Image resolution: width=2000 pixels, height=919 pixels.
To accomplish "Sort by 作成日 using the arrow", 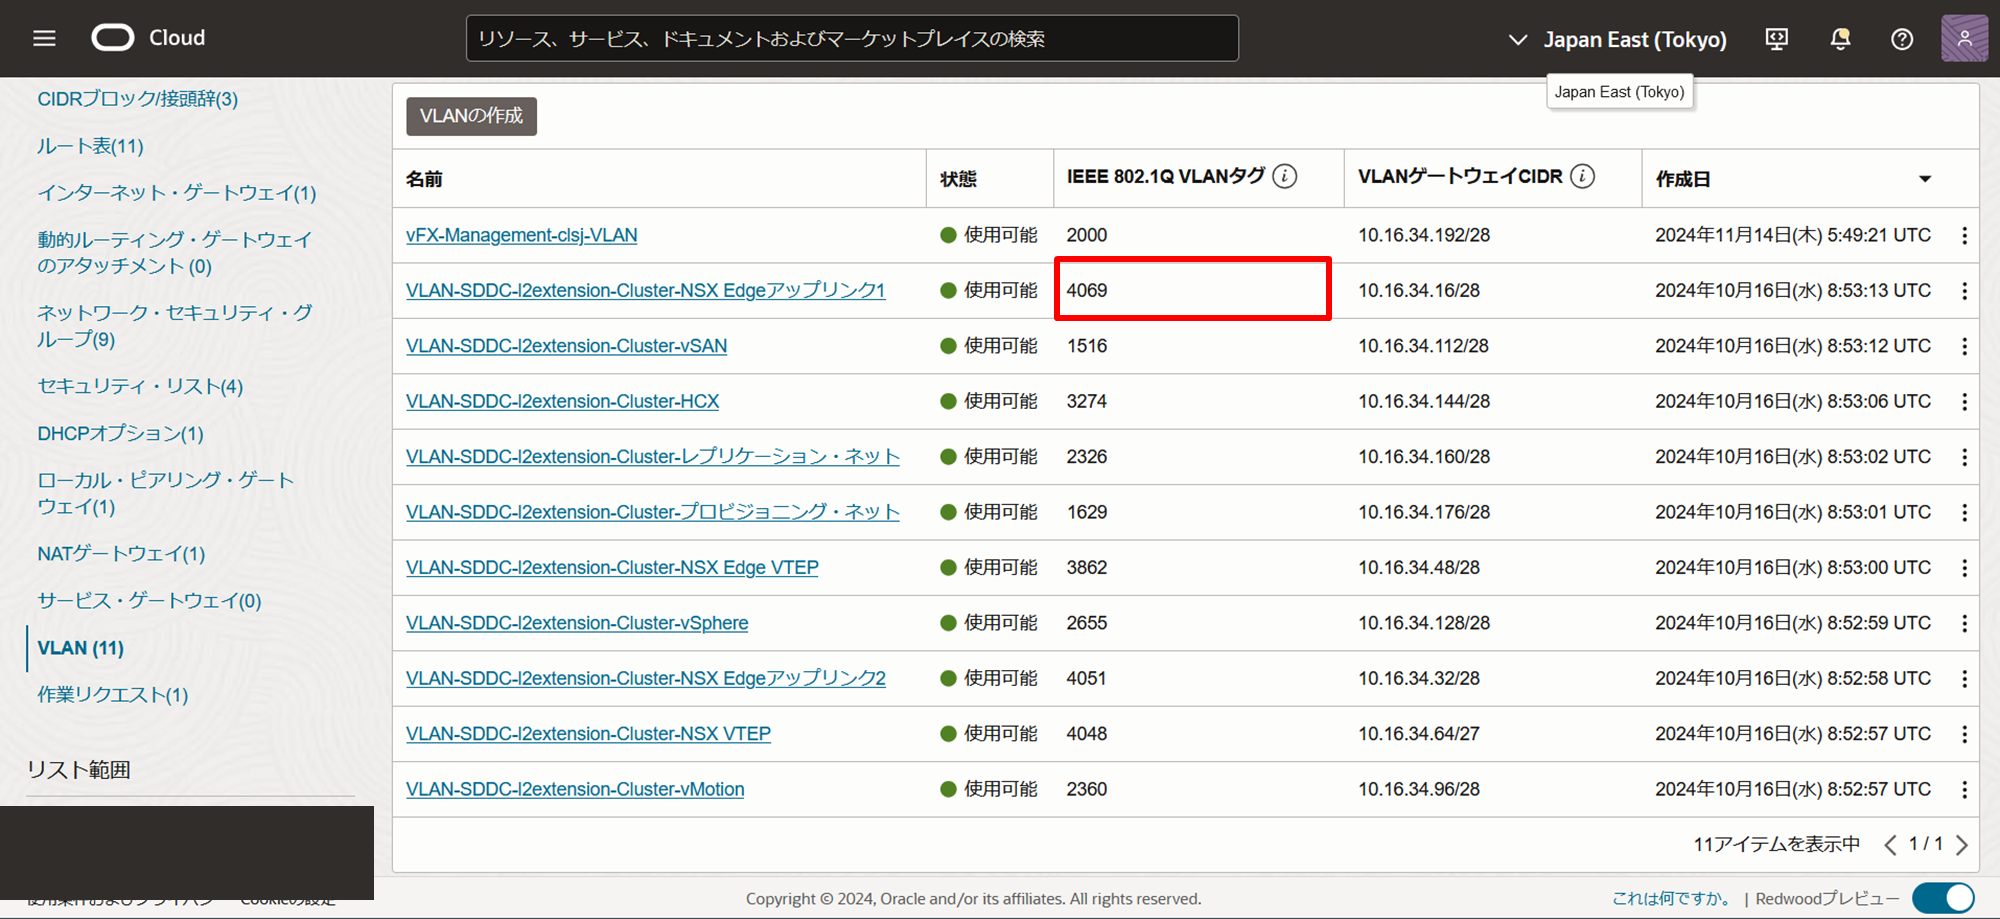I will tap(1925, 179).
